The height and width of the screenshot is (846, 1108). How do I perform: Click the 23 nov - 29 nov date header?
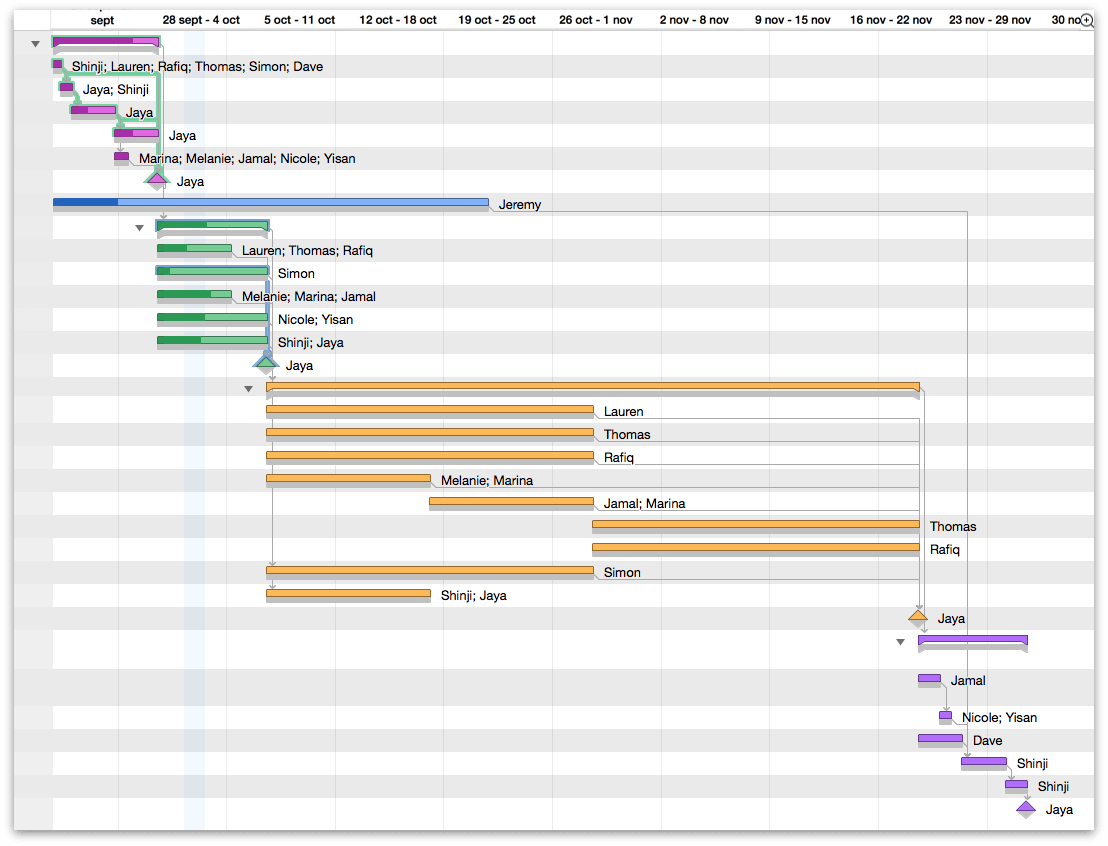pyautogui.click(x=989, y=18)
